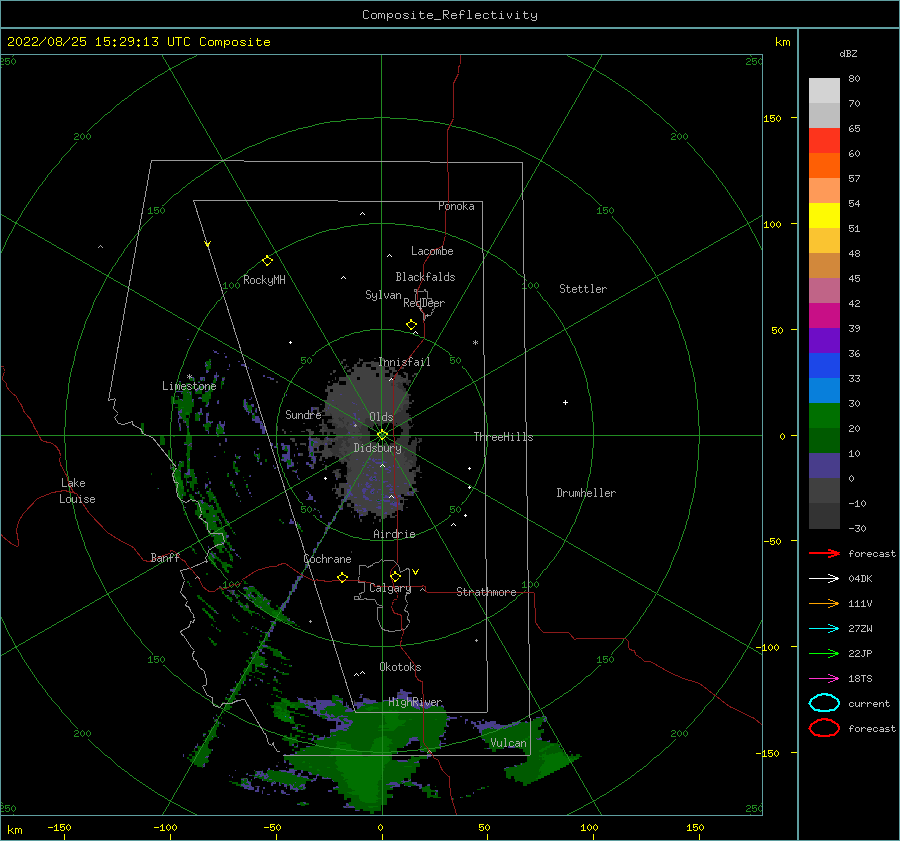Click the Vulcan city label
The width and height of the screenshot is (900, 841).
pyautogui.click(x=508, y=743)
